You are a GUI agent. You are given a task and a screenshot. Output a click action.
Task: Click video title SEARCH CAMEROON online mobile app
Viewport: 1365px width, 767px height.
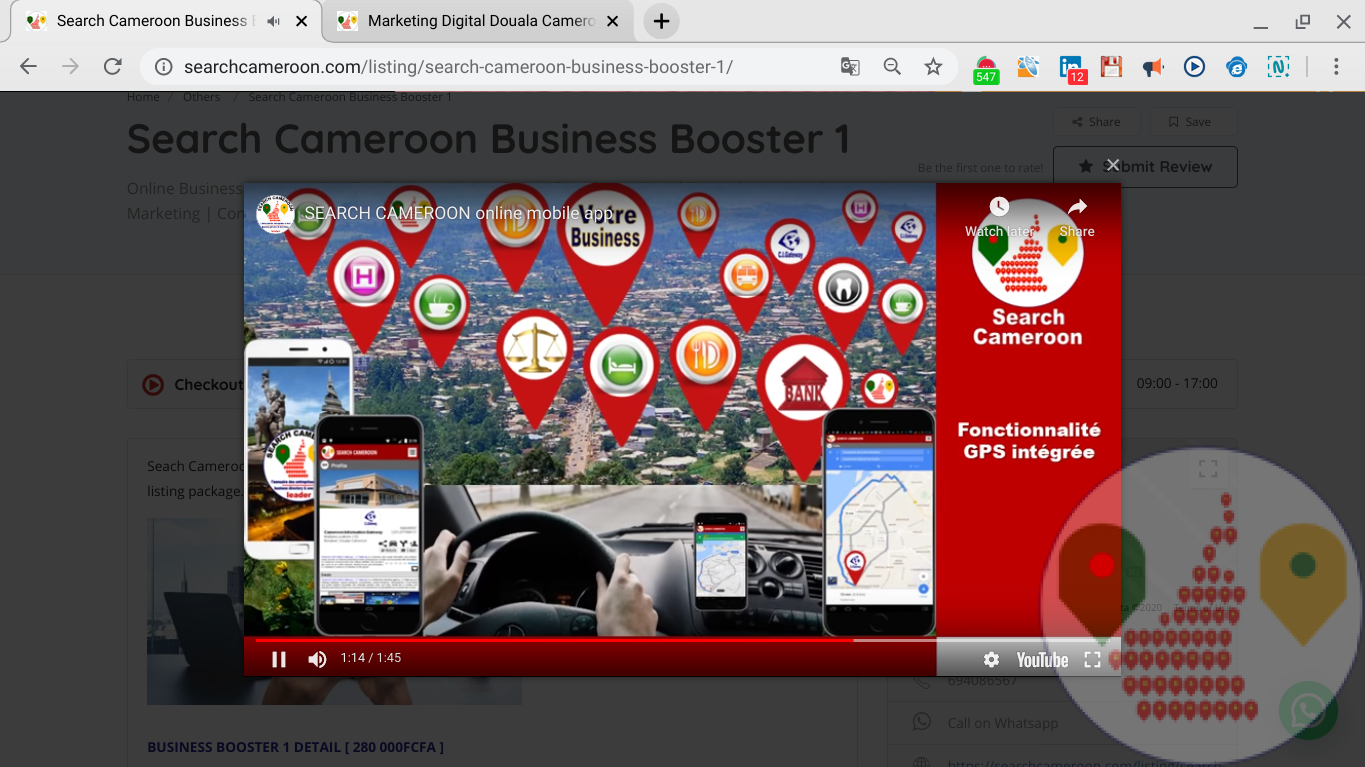(x=458, y=213)
